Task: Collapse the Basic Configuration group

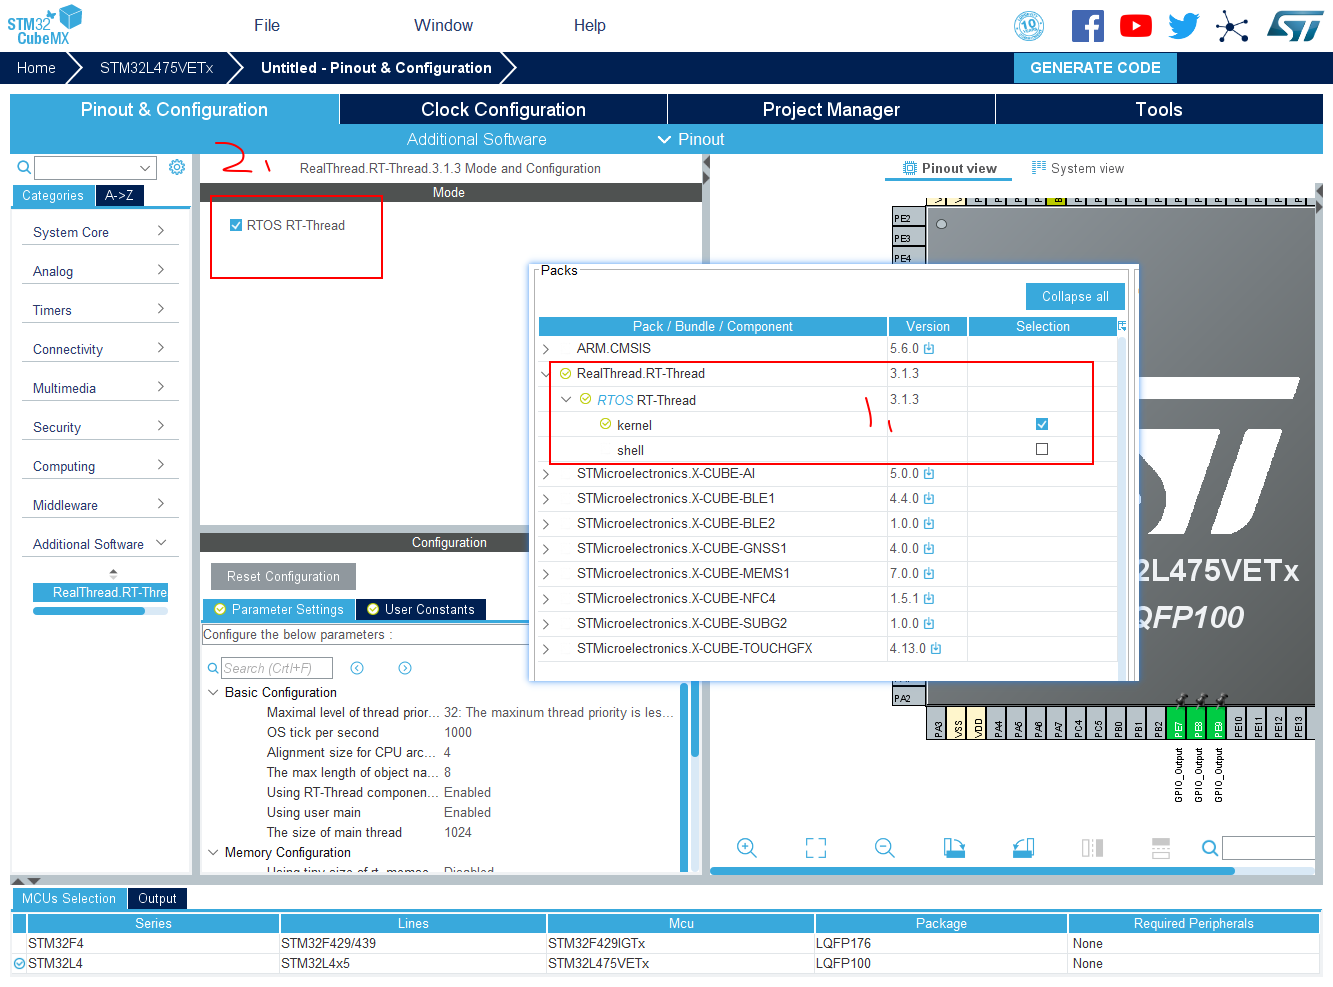Action: tap(213, 692)
